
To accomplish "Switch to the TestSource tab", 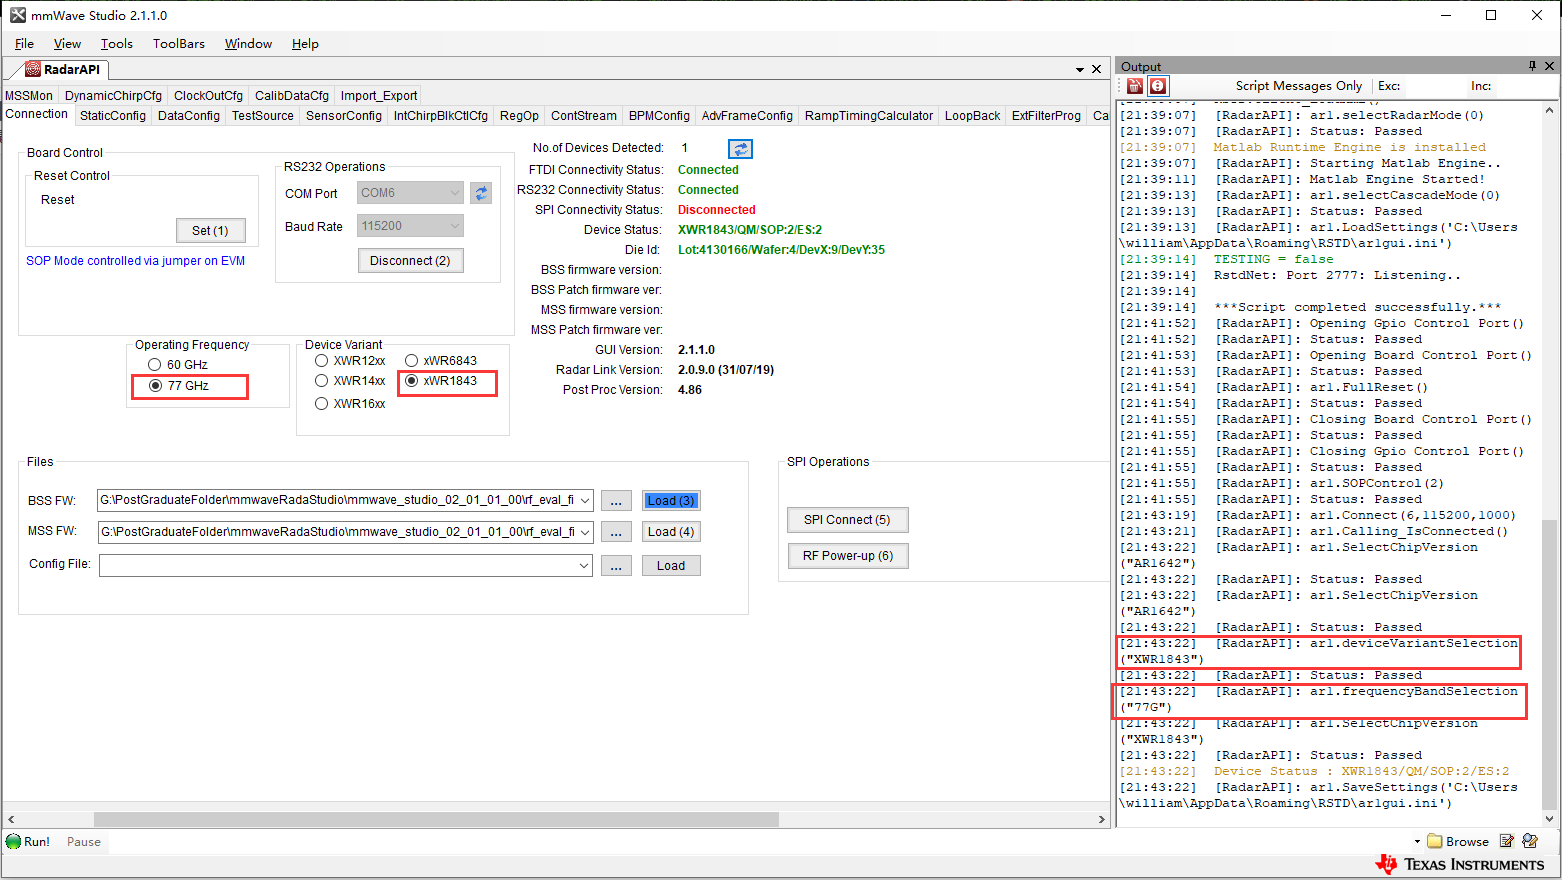I will tap(263, 116).
